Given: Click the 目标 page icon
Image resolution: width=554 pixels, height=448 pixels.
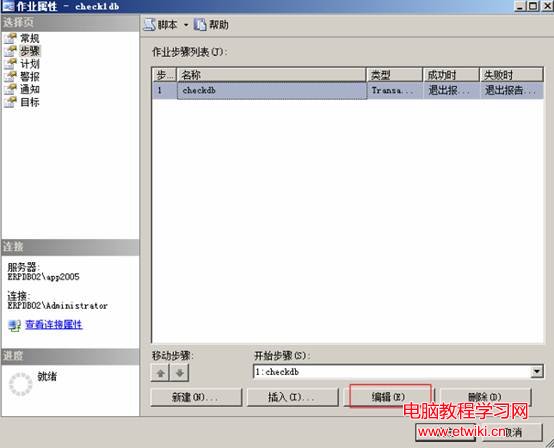Looking at the screenshot, I should point(11,102).
